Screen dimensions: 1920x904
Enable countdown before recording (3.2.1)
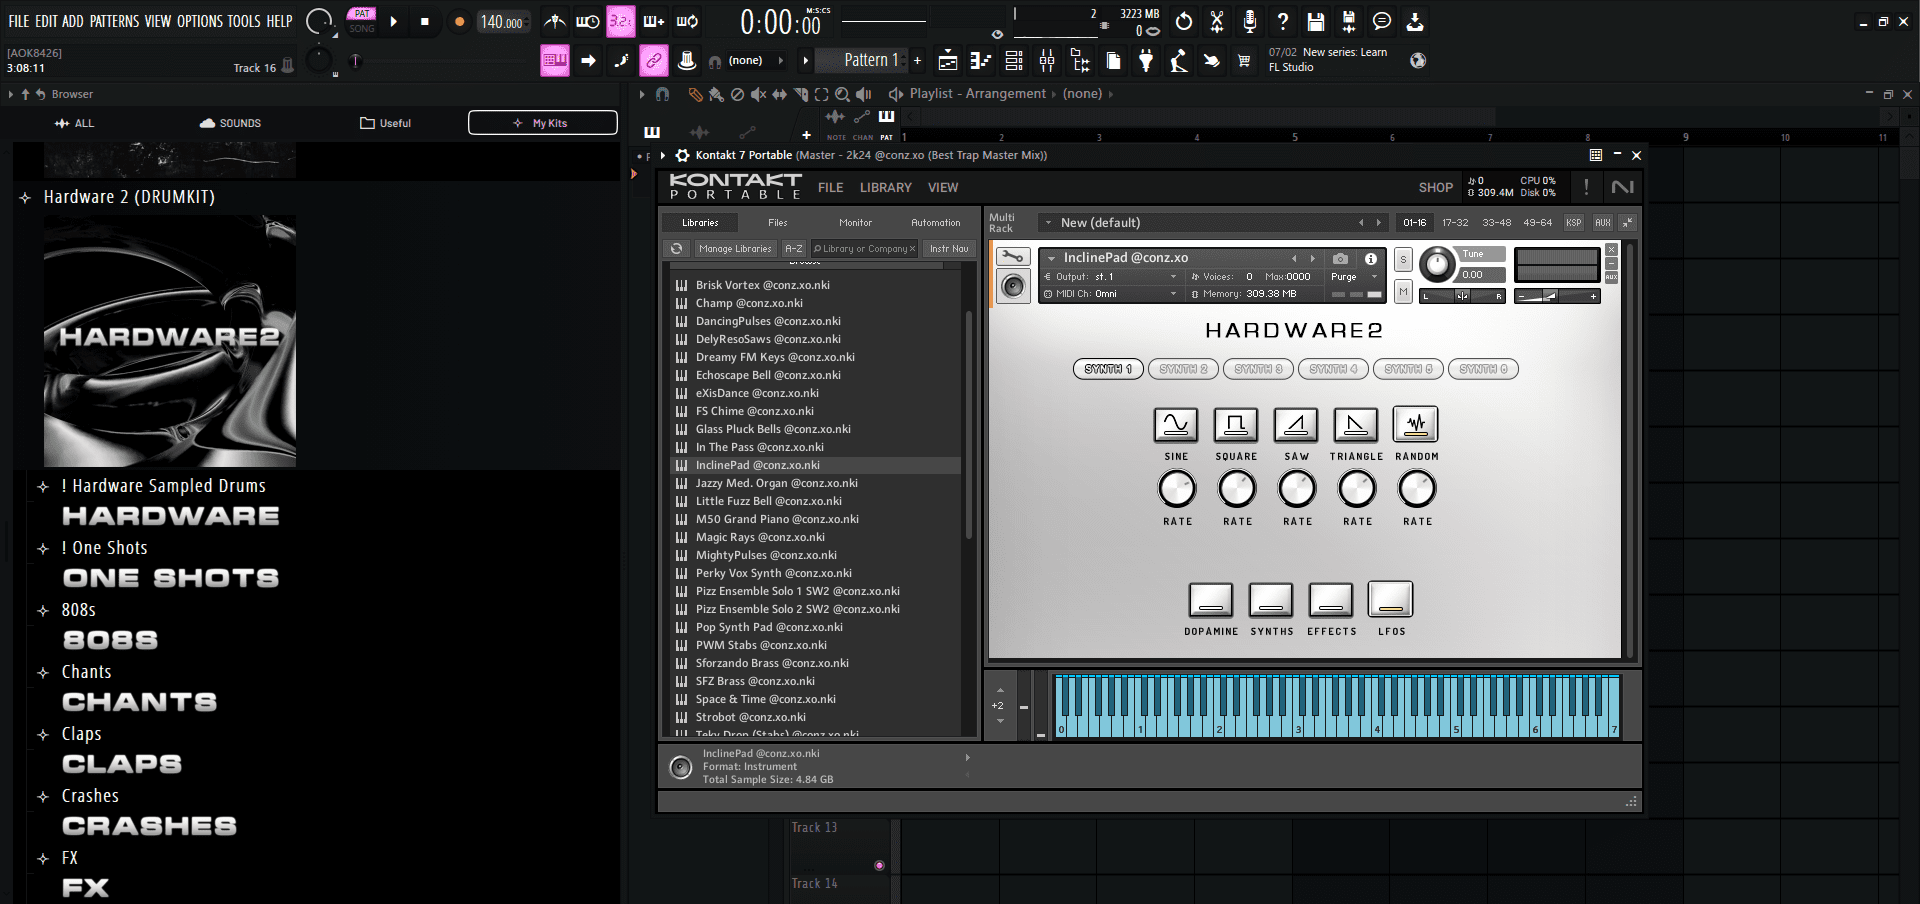pyautogui.click(x=620, y=21)
